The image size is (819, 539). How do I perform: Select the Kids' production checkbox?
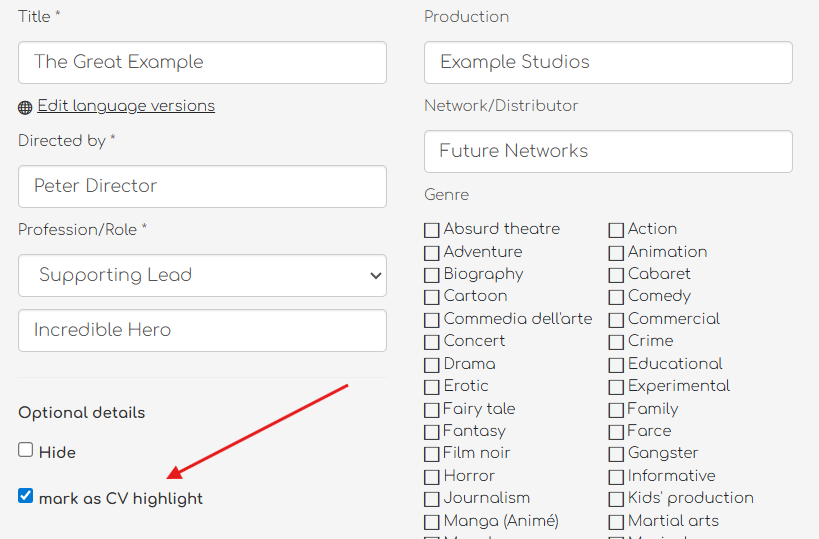click(x=616, y=499)
